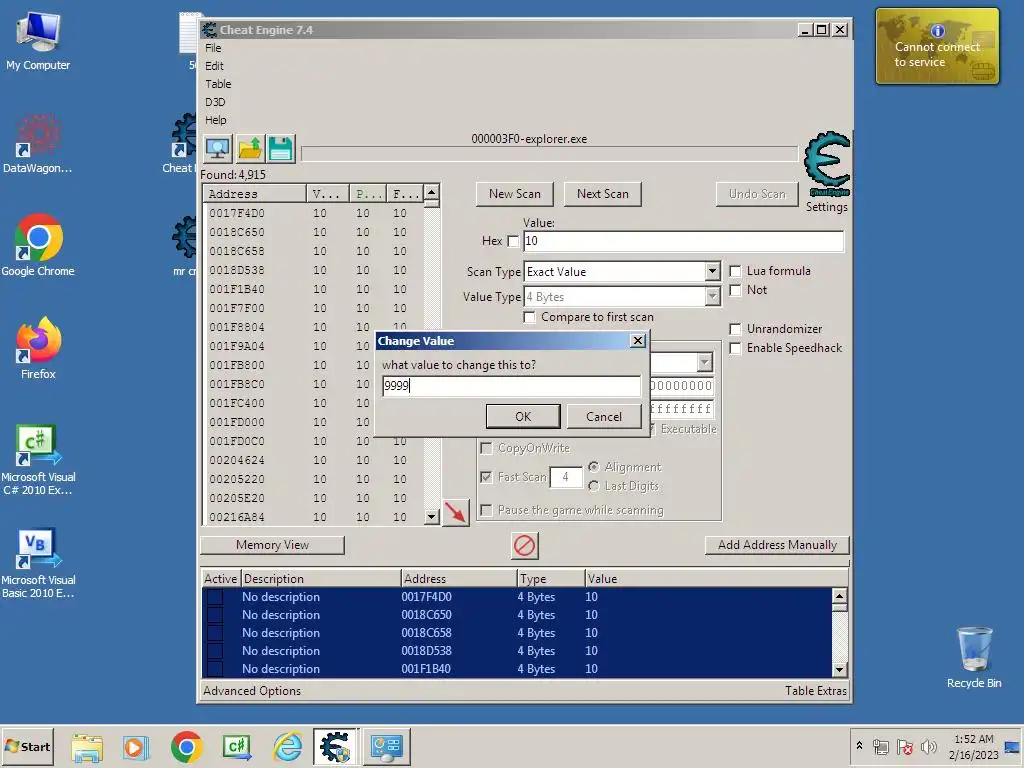Launch Google Chrome from desktop
The width and height of the screenshot is (1024, 768).
[38, 246]
